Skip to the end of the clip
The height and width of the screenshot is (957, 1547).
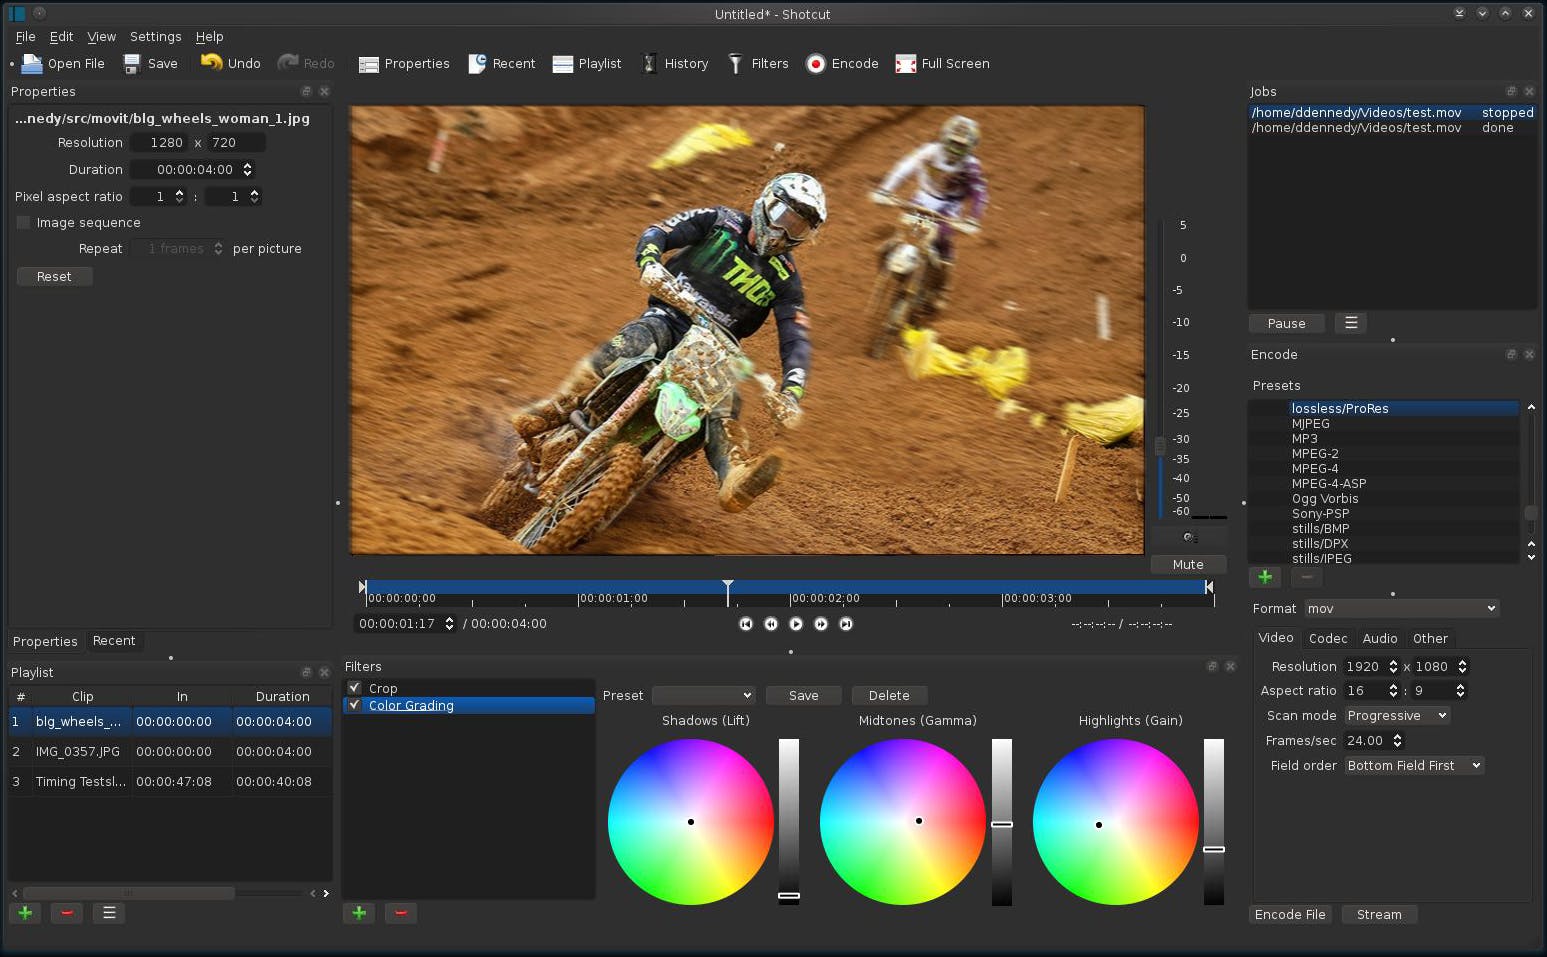[846, 624]
